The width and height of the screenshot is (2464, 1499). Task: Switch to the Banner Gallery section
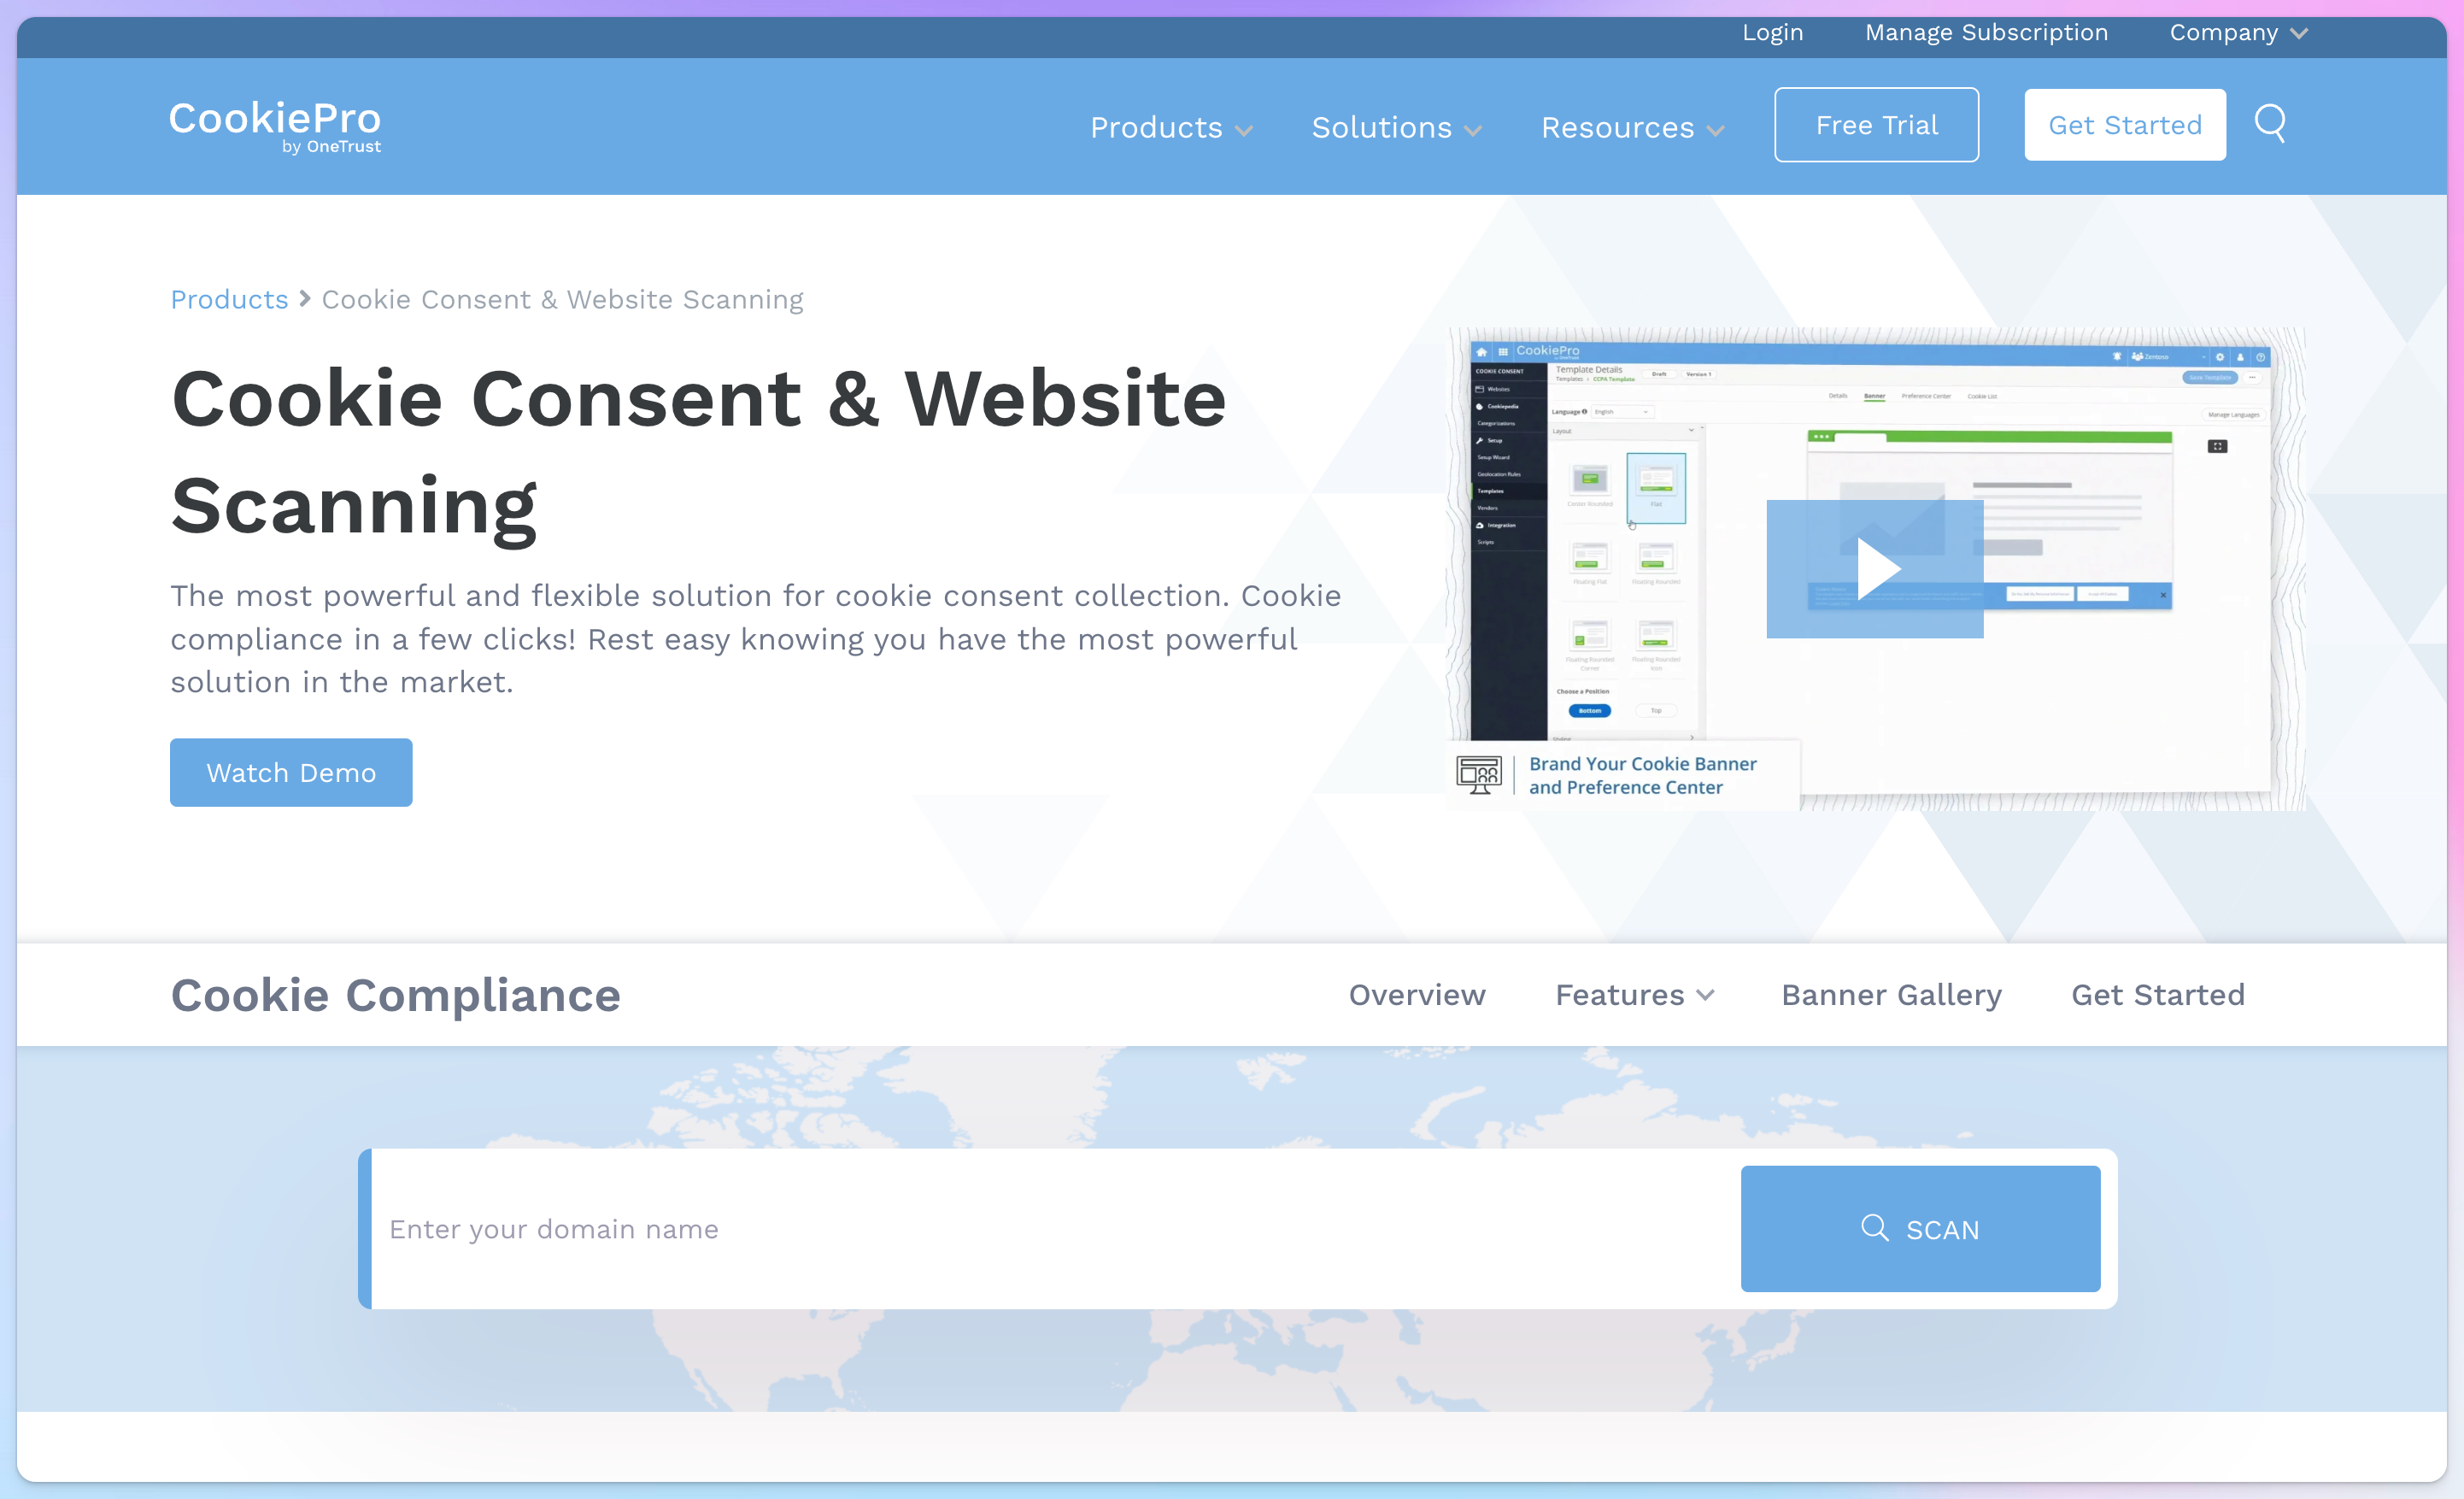[x=1889, y=994]
